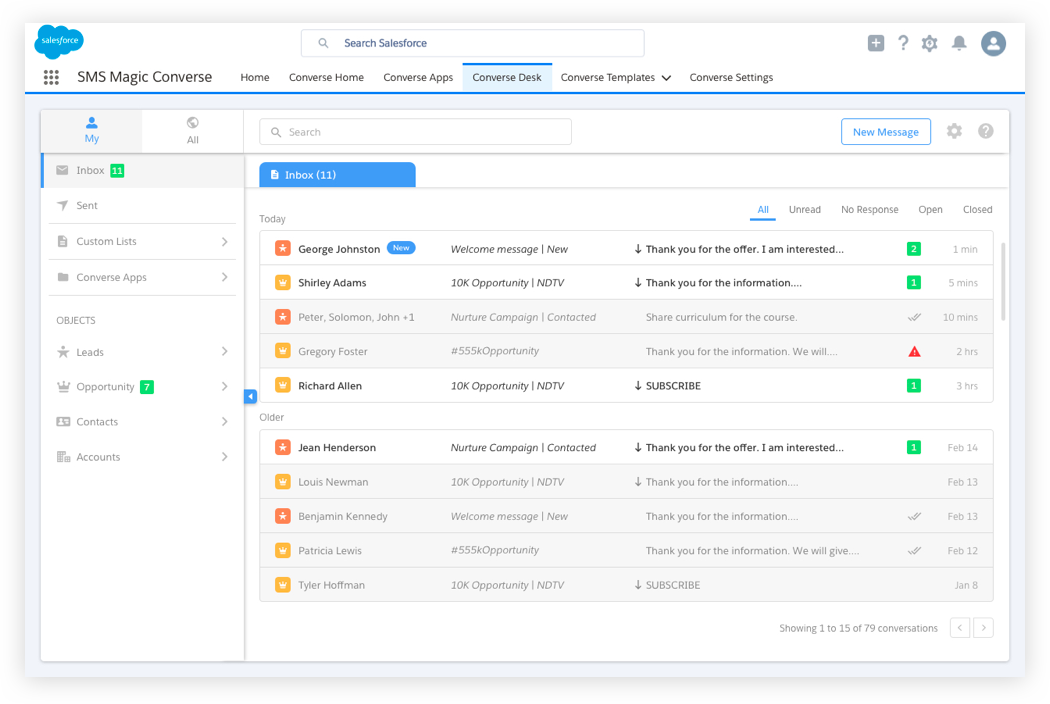View notifications bell icon
The width and height of the screenshot is (1050, 704).
coord(959,44)
